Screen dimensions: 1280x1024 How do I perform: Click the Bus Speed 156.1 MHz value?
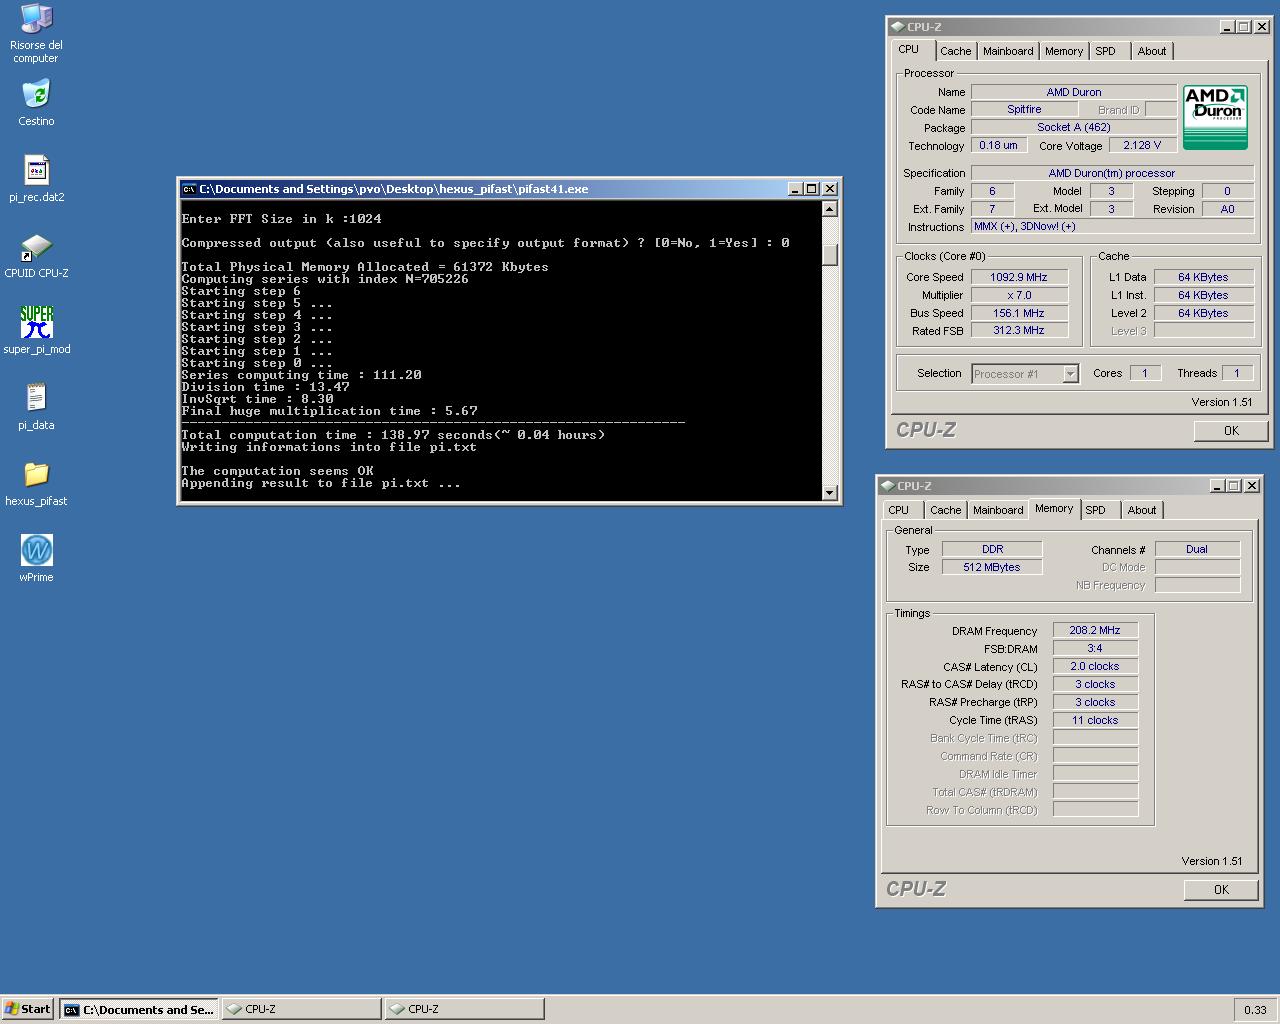1019,313
